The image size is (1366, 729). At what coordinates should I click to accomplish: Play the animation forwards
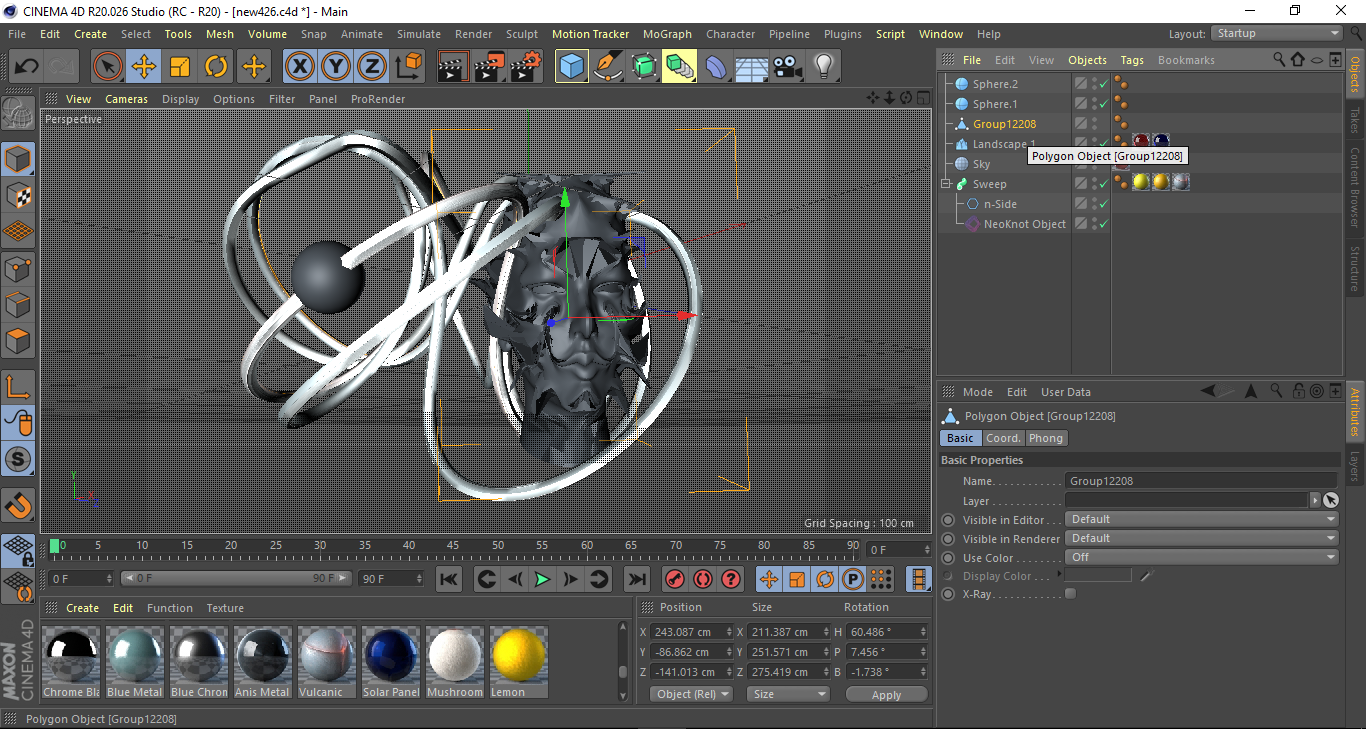tap(542, 579)
